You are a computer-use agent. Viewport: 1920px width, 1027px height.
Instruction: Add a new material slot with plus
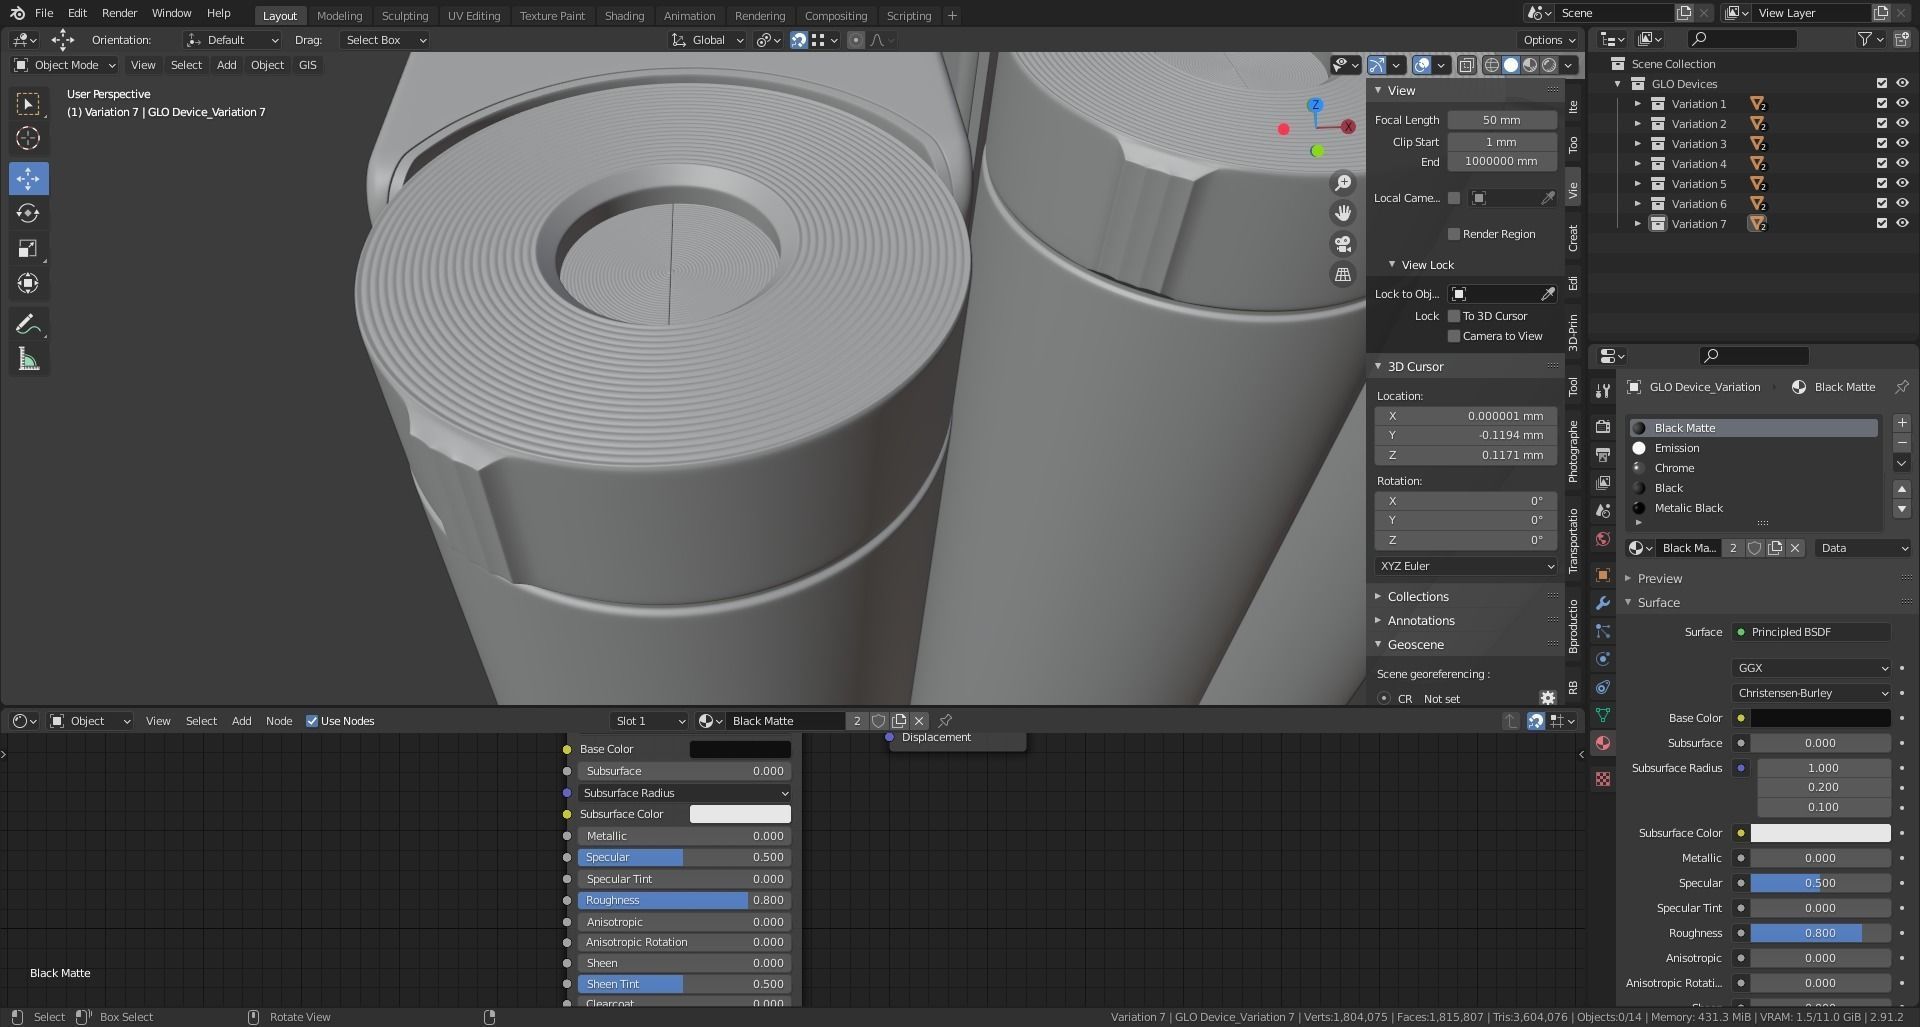click(1902, 423)
